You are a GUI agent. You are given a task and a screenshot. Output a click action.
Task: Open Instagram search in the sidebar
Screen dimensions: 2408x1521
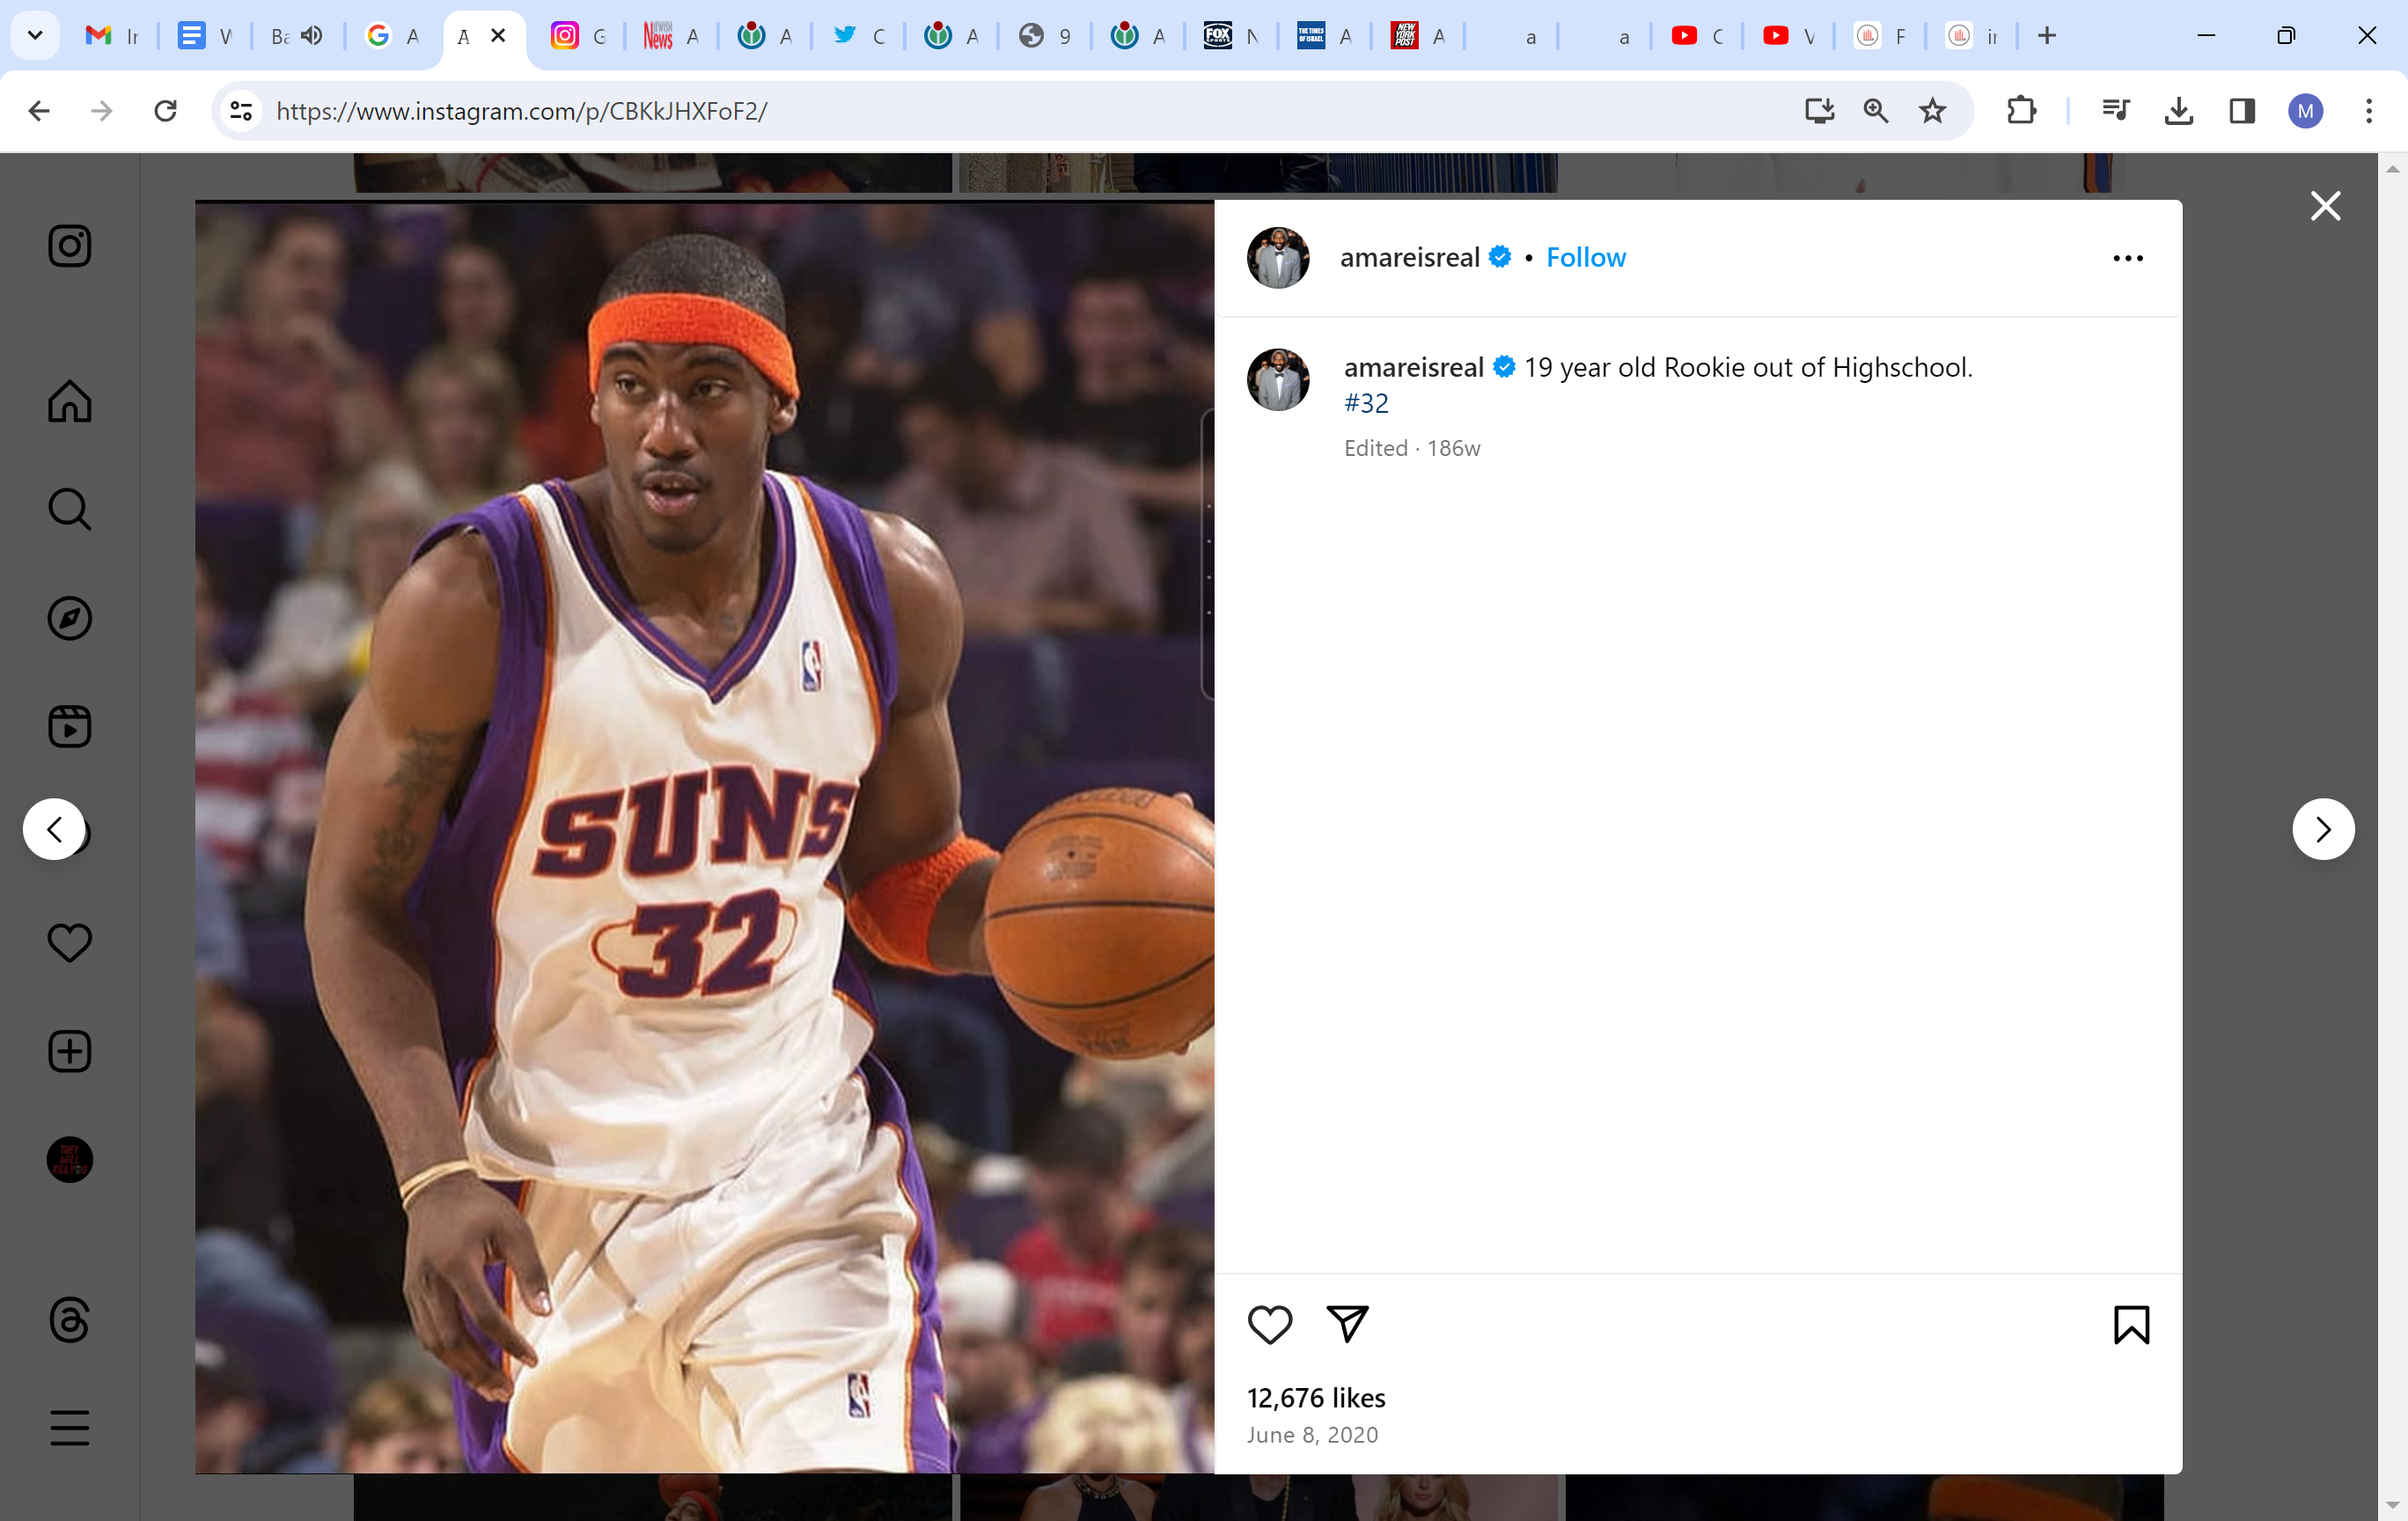click(x=70, y=510)
